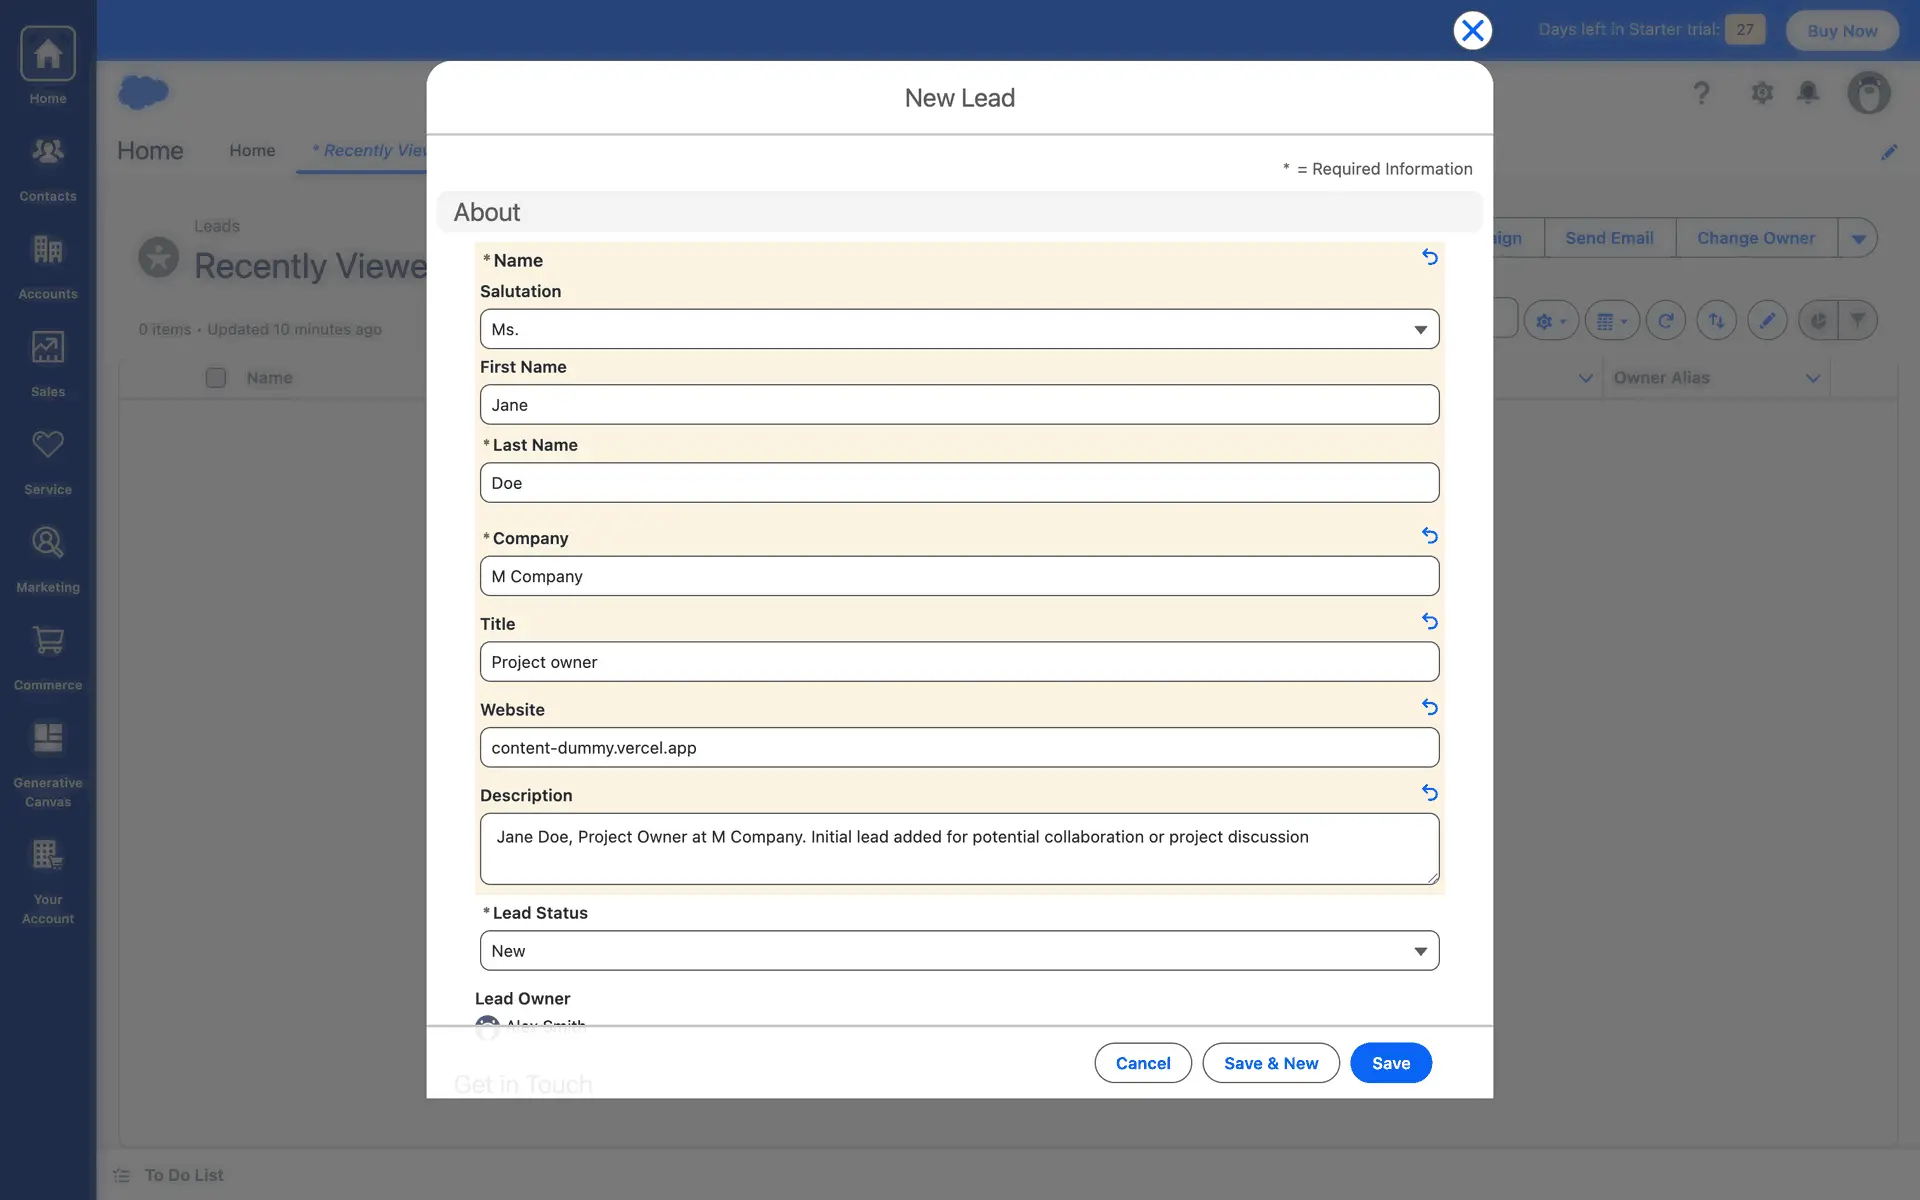Image resolution: width=1920 pixels, height=1200 pixels.
Task: Undo changes to the Title field
Action: (x=1429, y=622)
